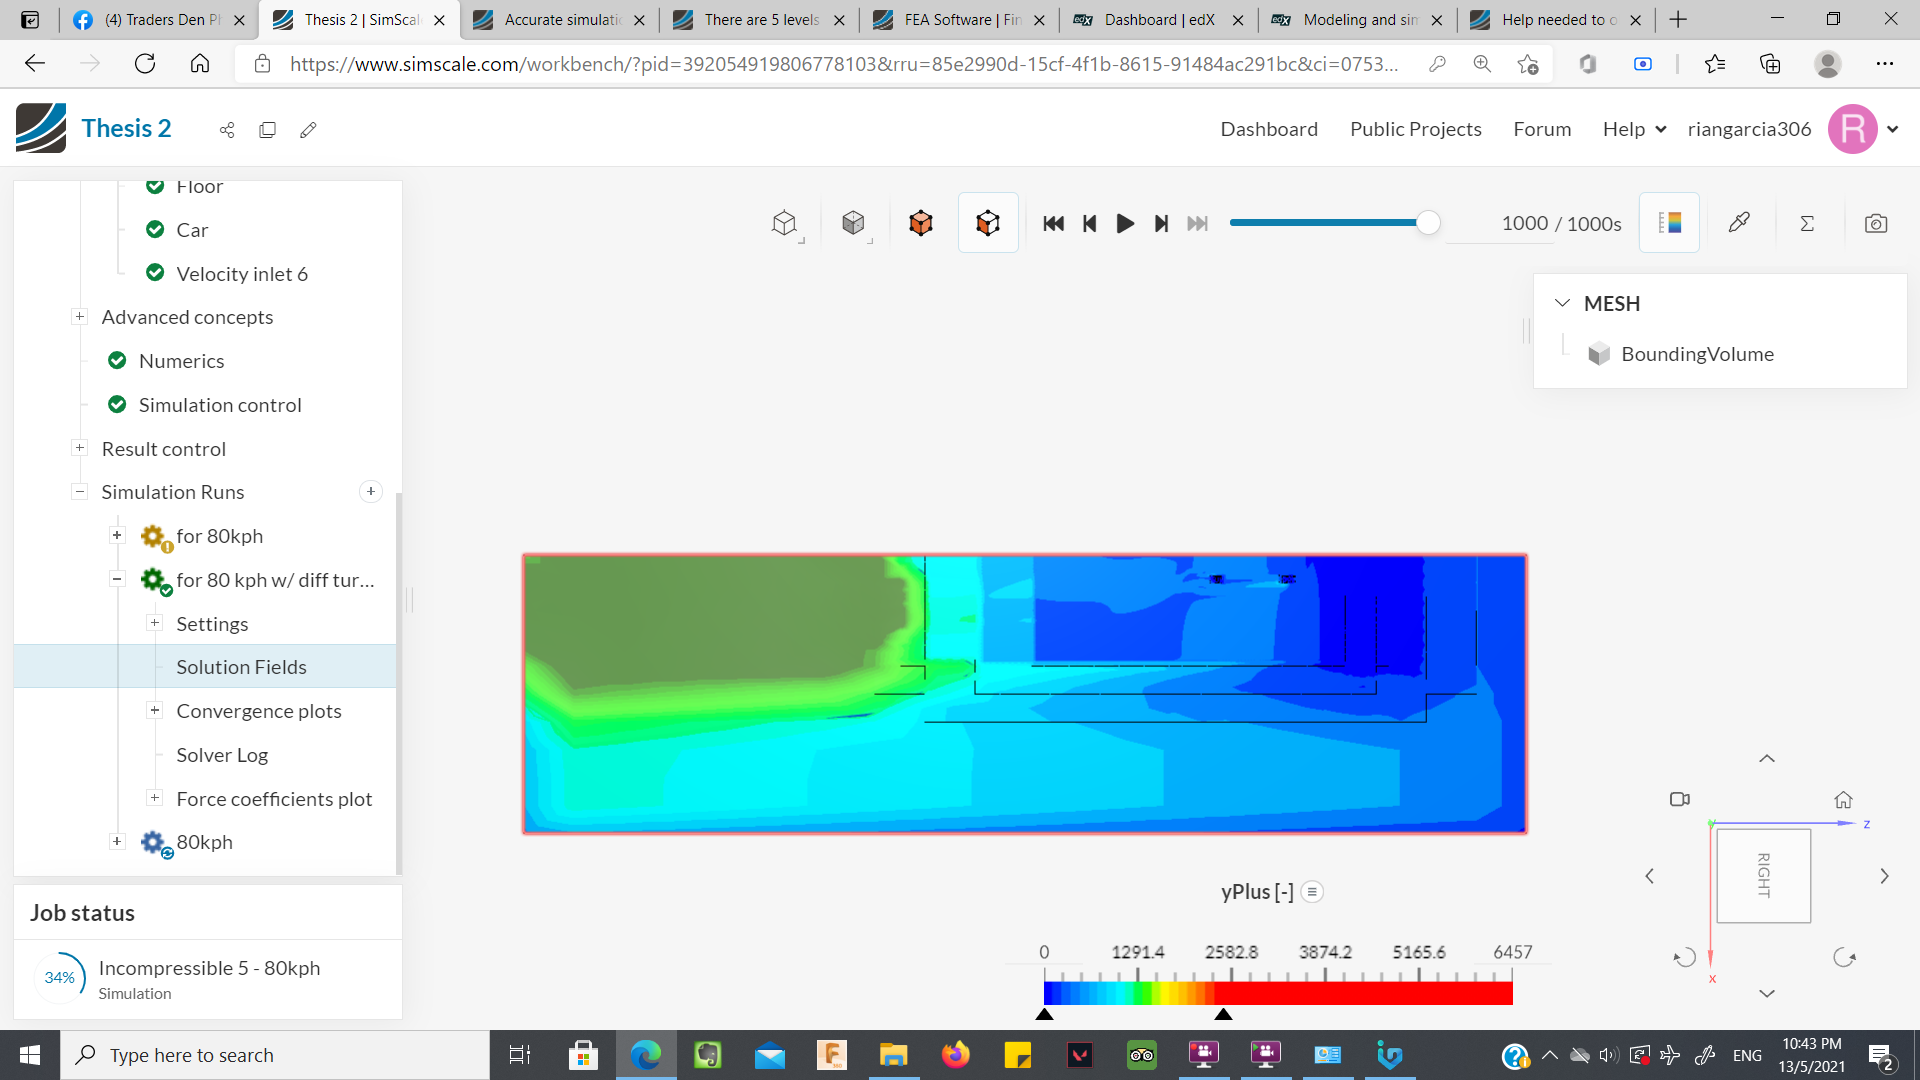Open the Public Projects menu item

pyautogui.click(x=1415, y=129)
